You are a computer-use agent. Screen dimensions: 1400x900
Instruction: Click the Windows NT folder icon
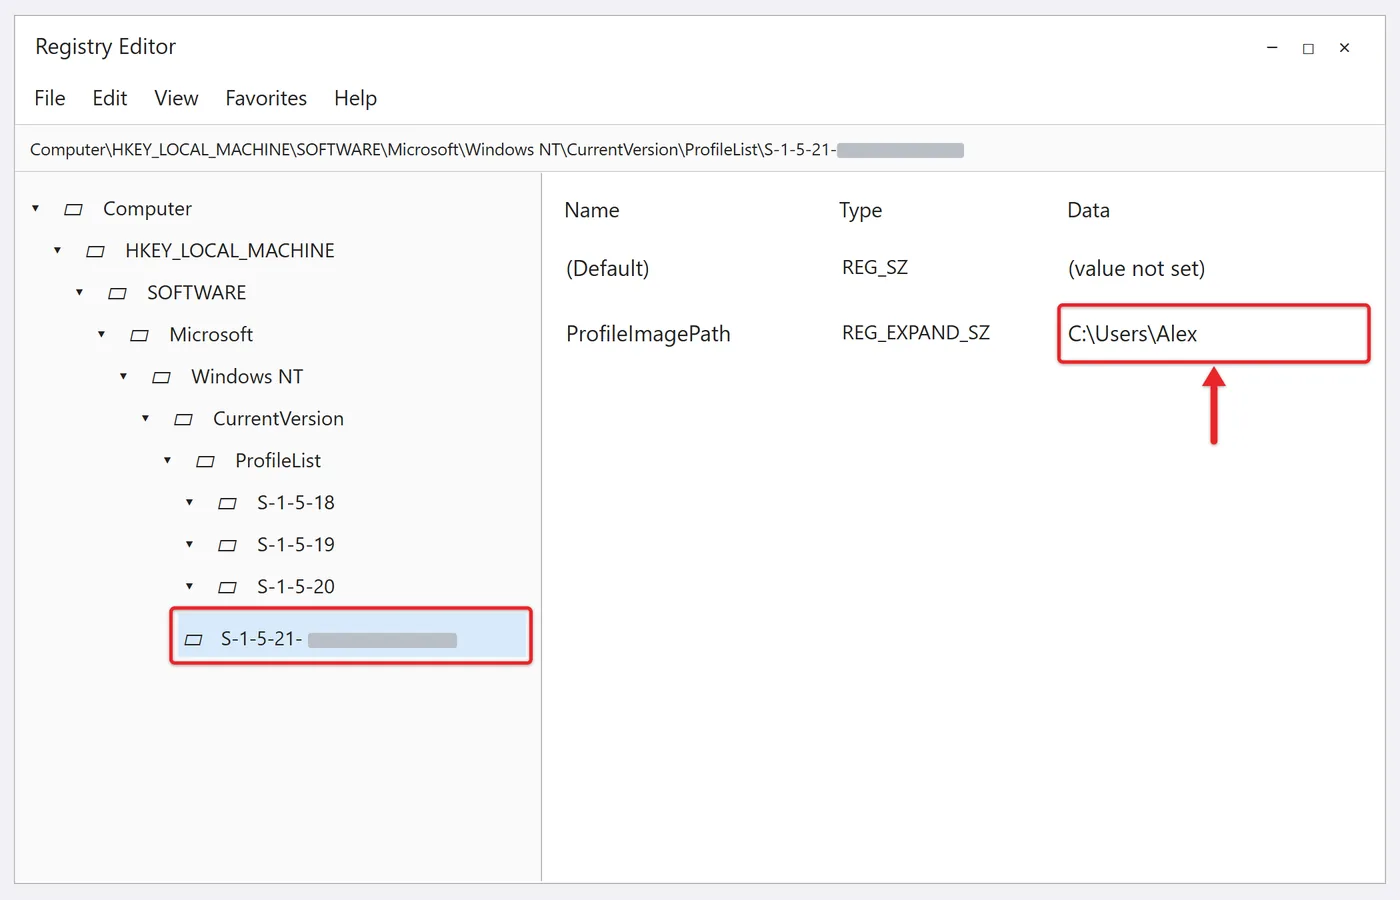[161, 377]
